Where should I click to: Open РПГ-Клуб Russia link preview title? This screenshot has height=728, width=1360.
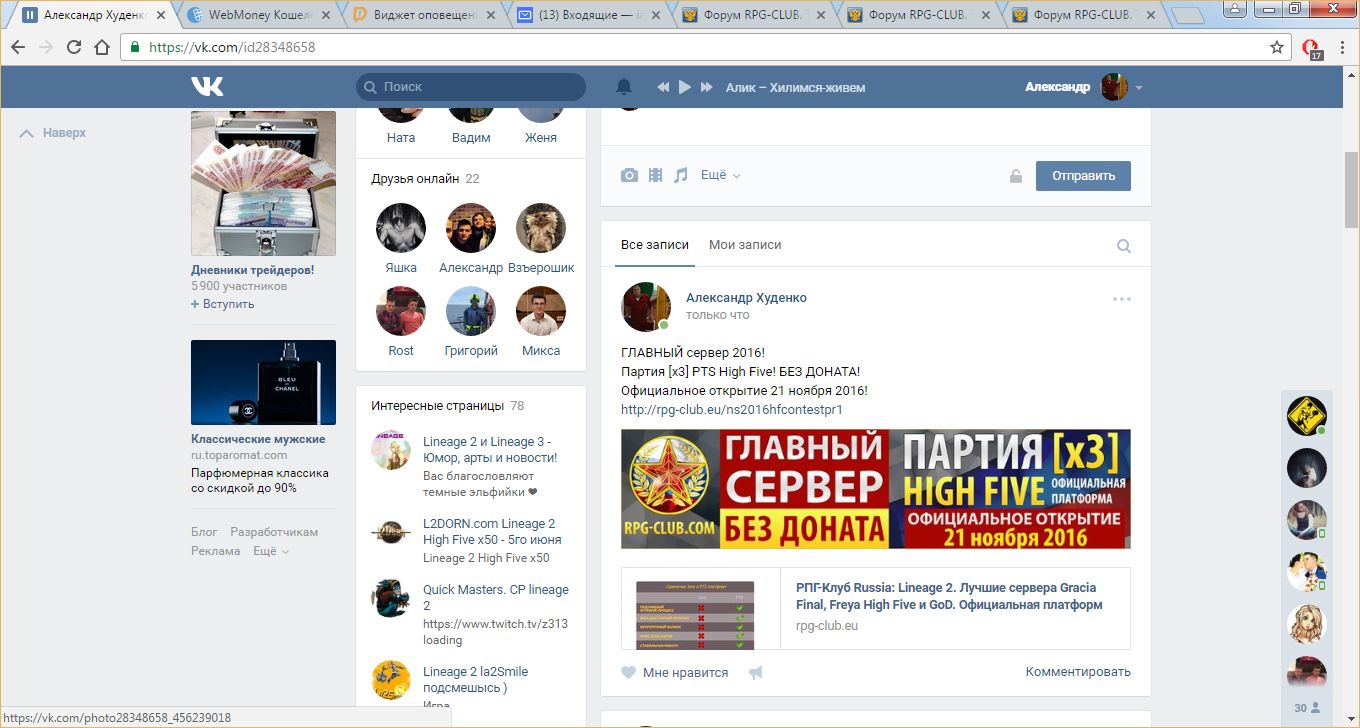[947, 596]
